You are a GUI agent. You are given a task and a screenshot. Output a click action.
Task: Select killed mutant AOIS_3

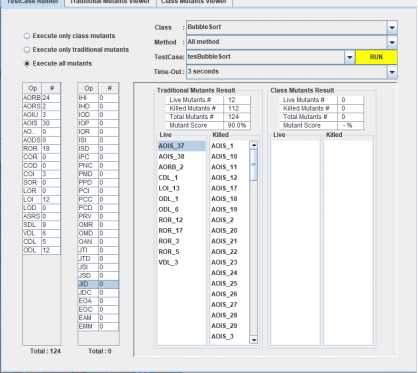click(x=230, y=337)
